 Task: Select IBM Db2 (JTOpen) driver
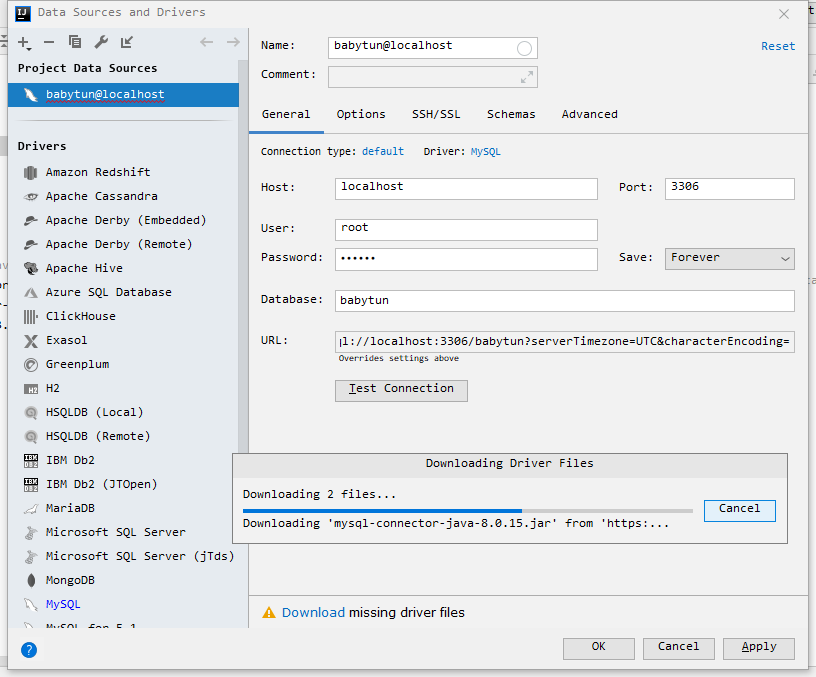tap(101, 484)
